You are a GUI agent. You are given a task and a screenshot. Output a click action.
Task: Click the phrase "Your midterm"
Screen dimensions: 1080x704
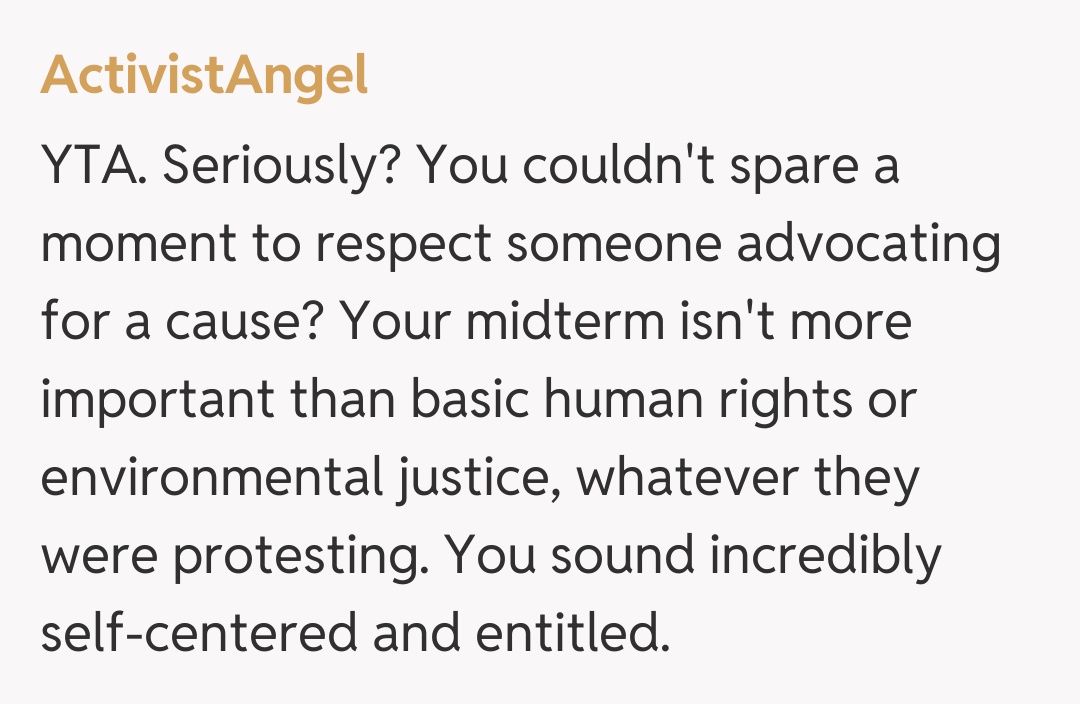coord(493,324)
